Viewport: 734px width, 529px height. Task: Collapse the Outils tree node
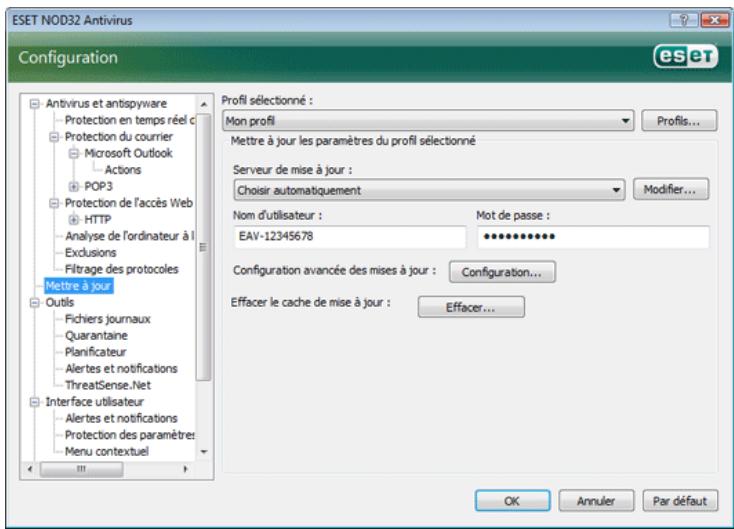pos(34,302)
